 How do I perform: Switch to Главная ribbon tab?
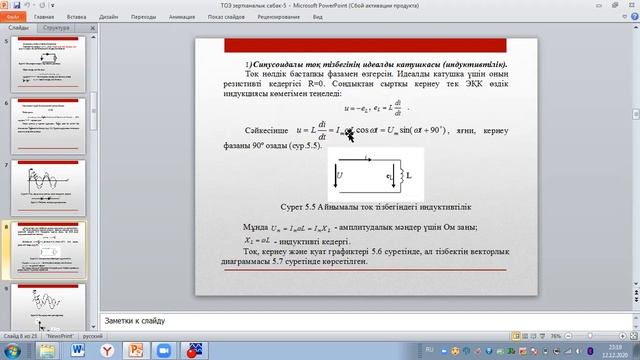44,17
